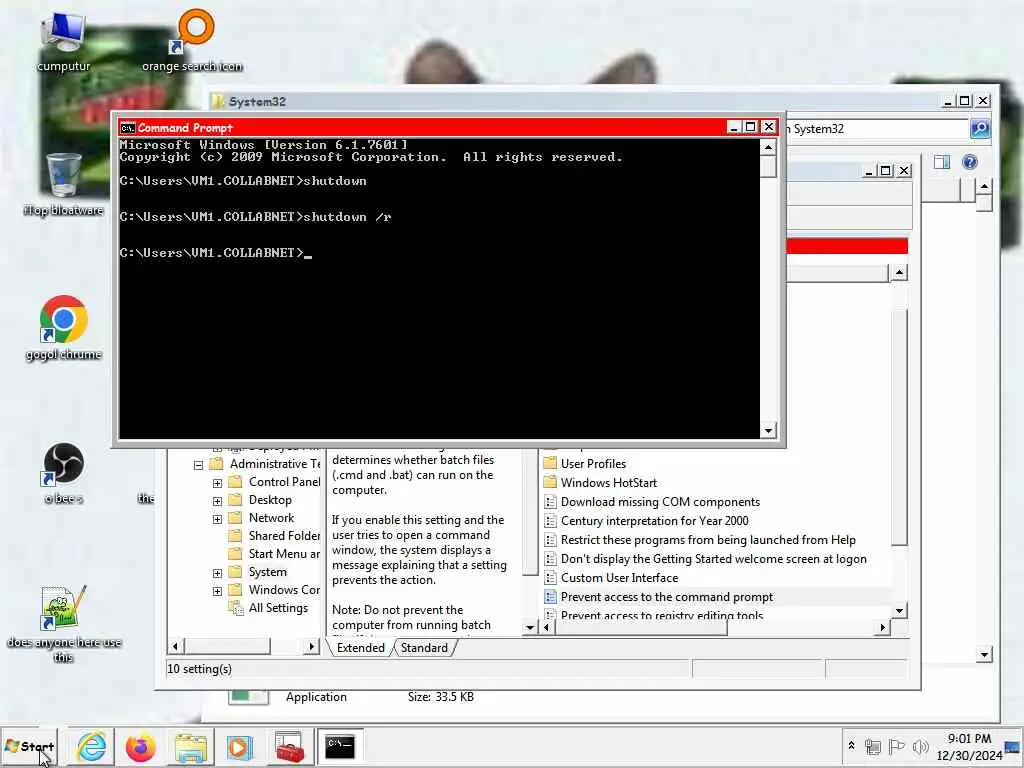Open the Windows HotStart folder

pyautogui.click(x=601, y=483)
